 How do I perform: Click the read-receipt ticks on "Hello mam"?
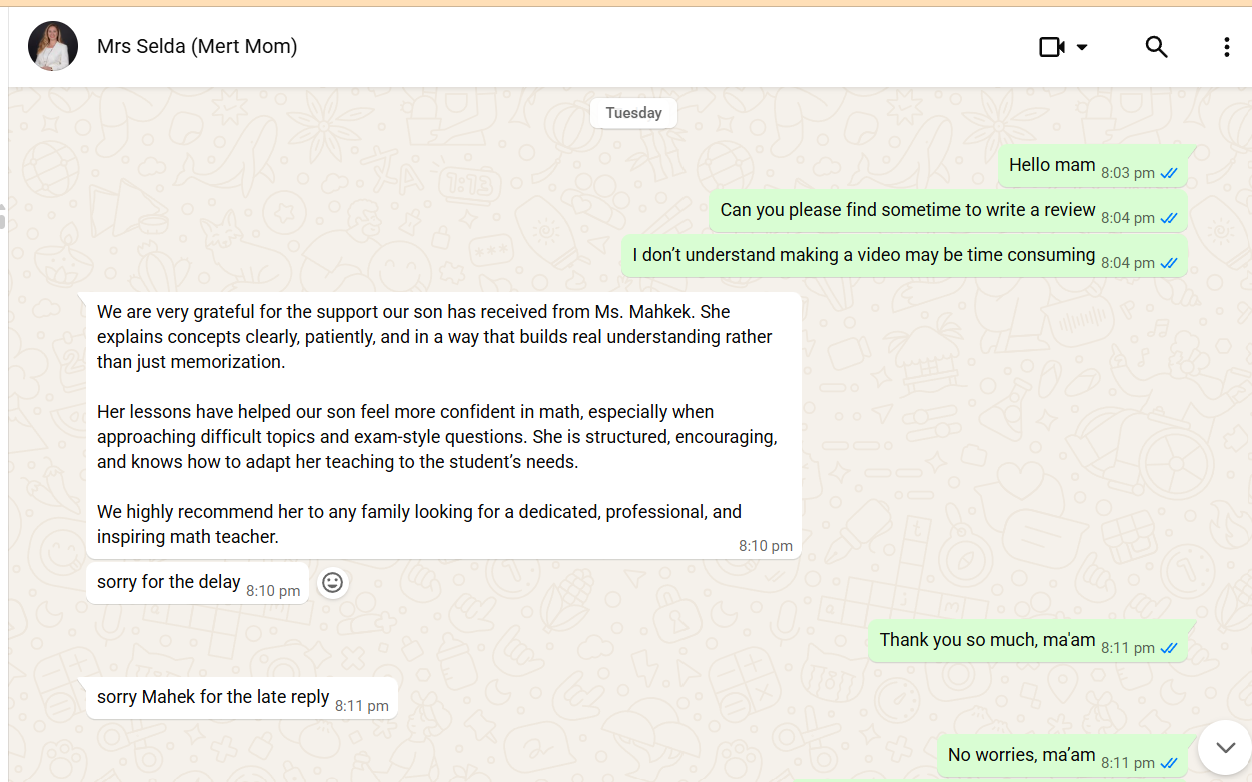tap(1169, 173)
